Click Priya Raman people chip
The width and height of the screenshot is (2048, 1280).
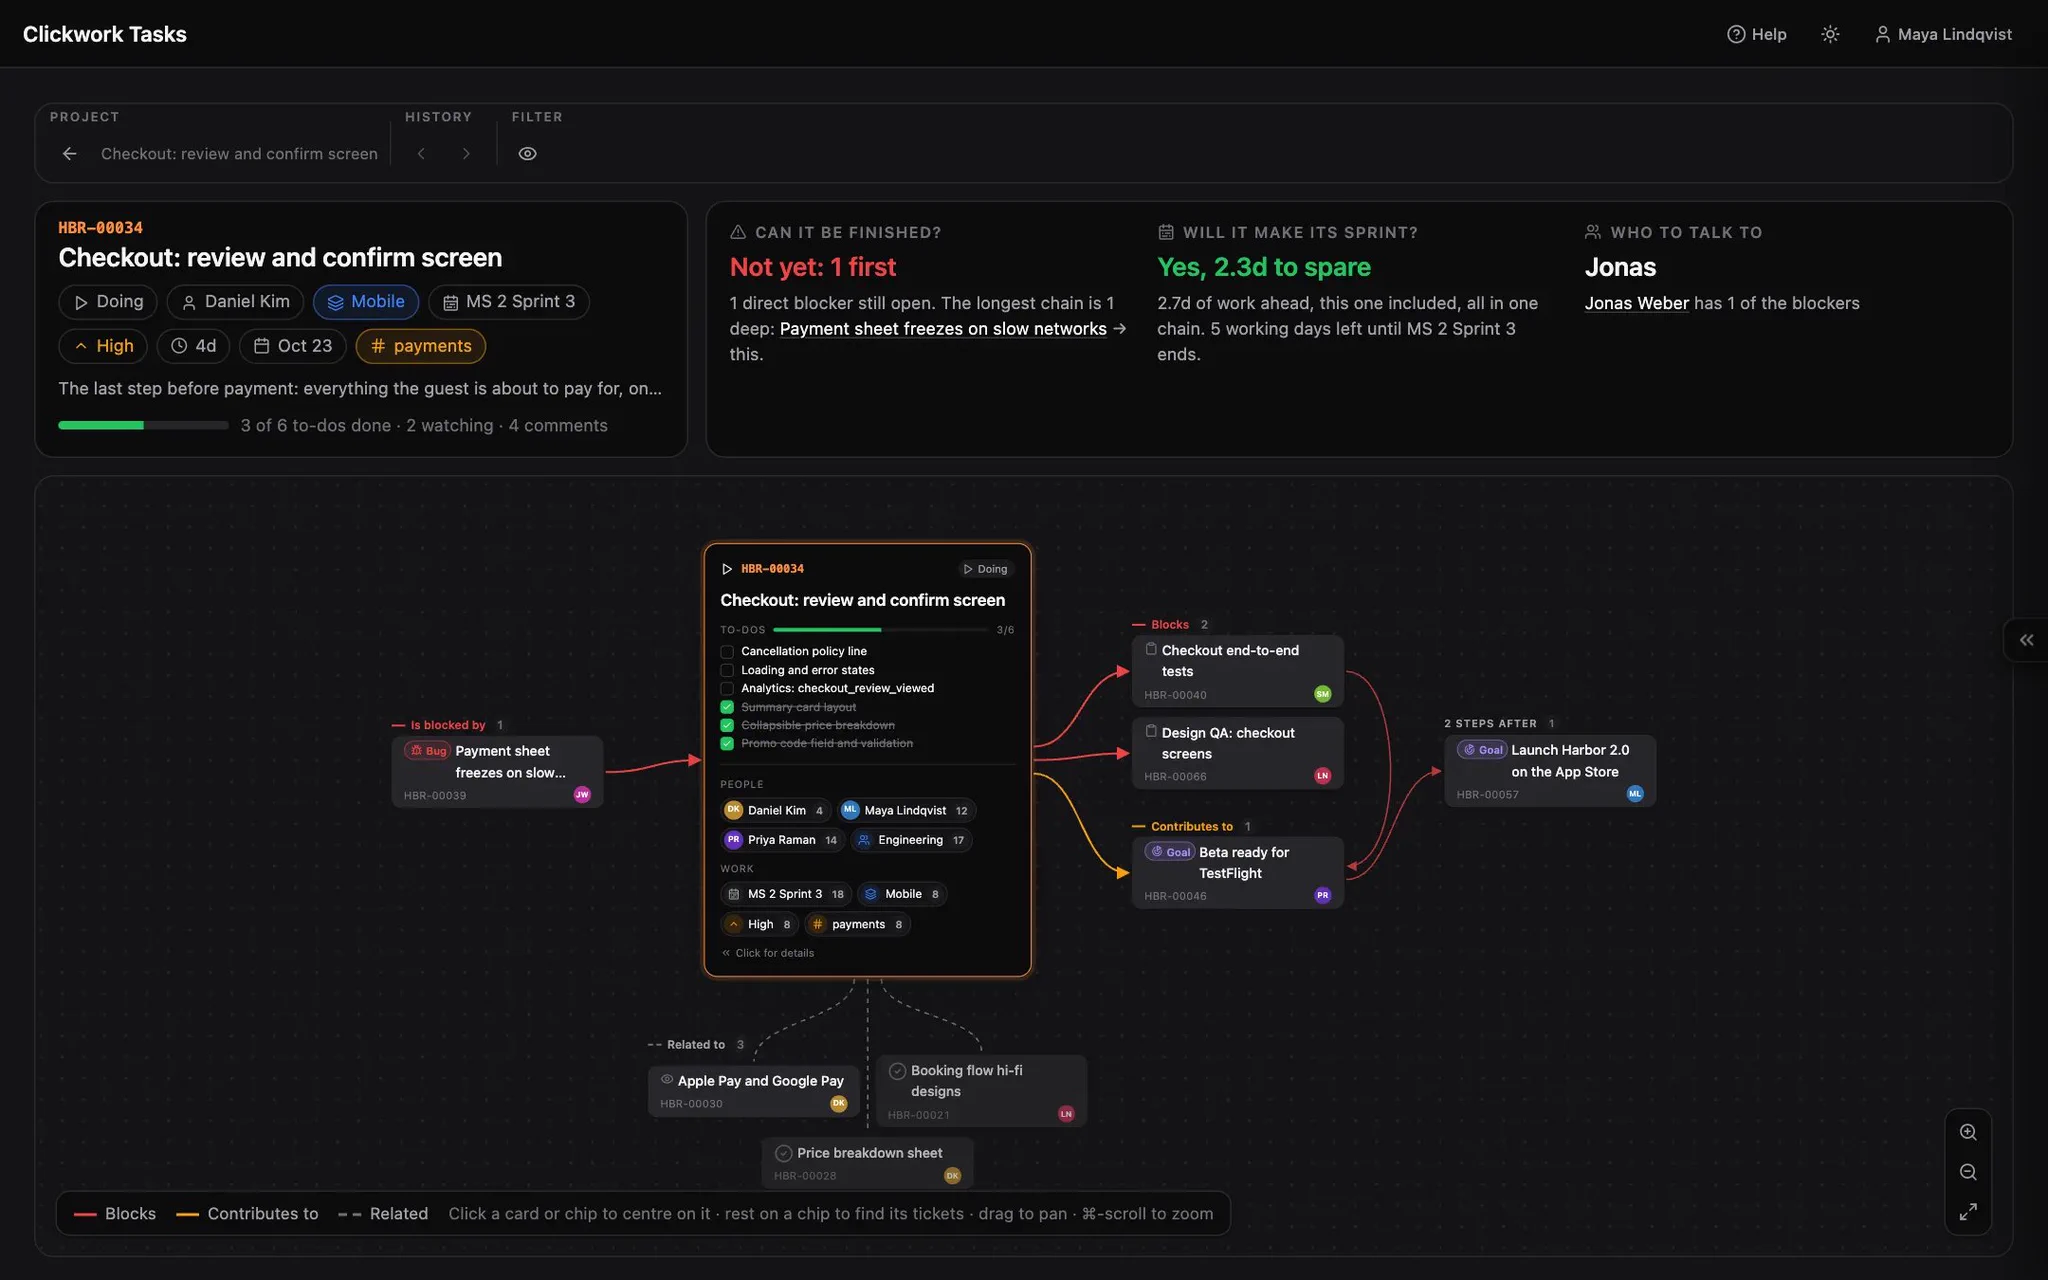(x=781, y=840)
